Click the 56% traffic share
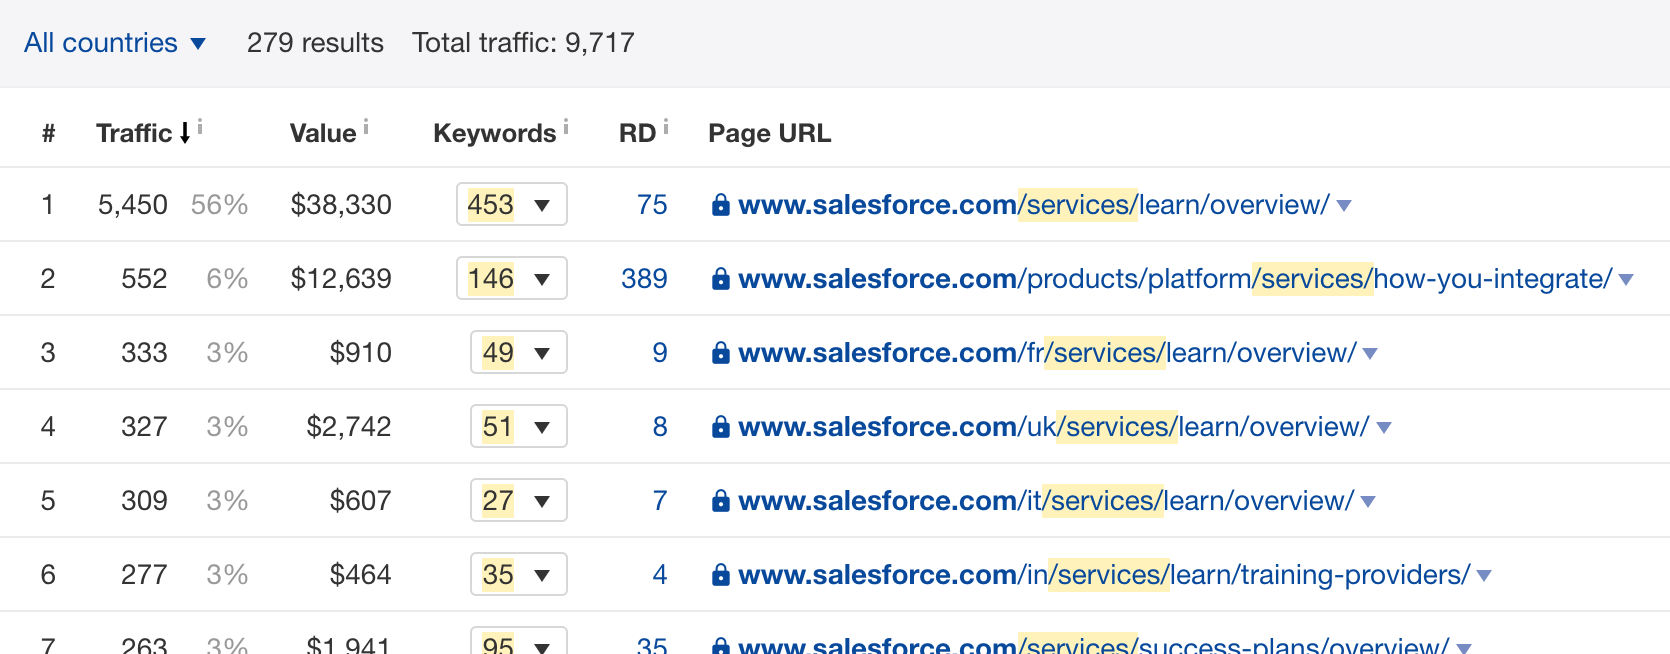The width and height of the screenshot is (1670, 654). [219, 205]
